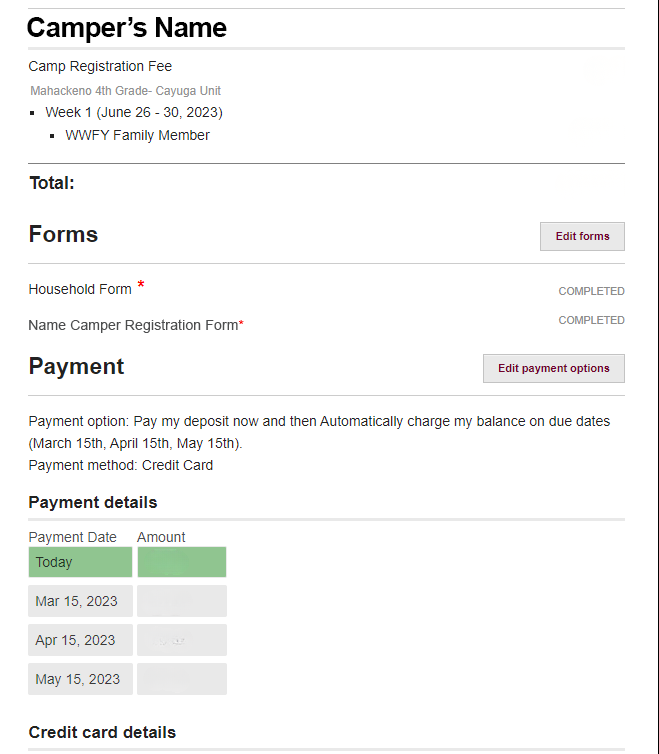Click the Amount column header
Image resolution: width=659 pixels, height=754 pixels.
161,537
